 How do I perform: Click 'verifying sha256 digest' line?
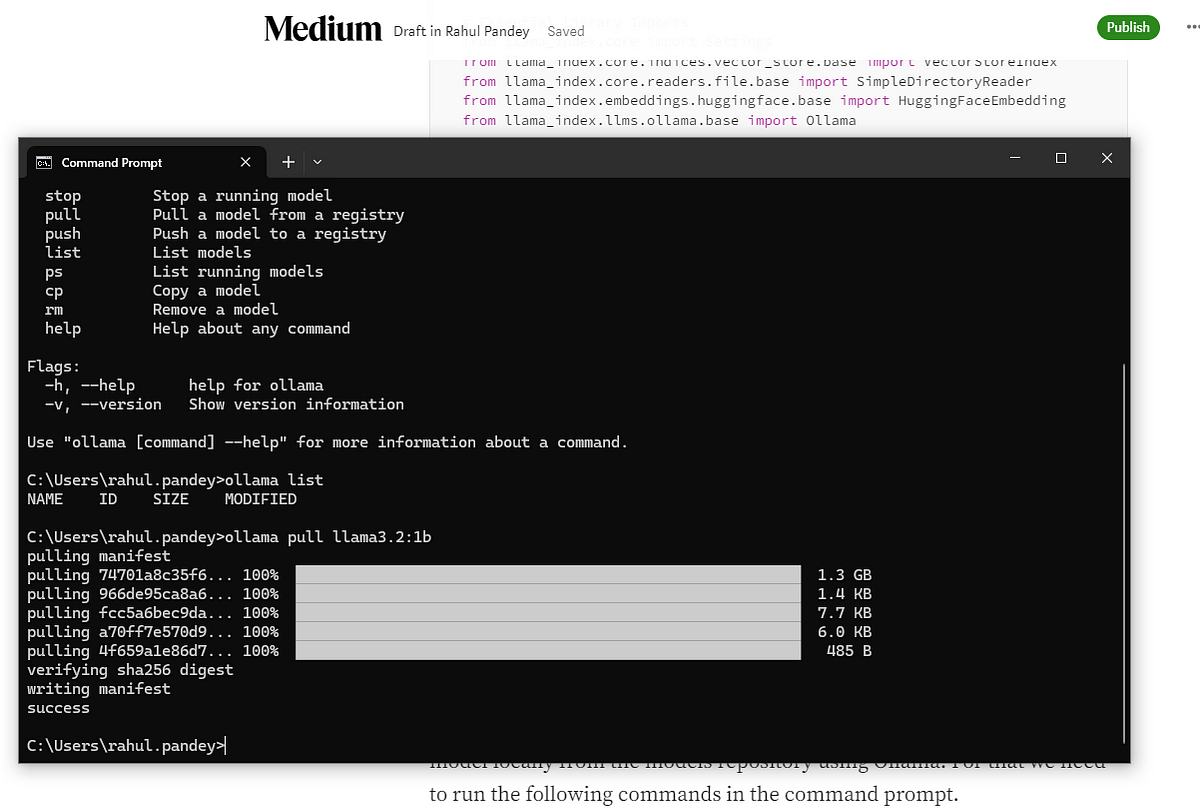130,670
